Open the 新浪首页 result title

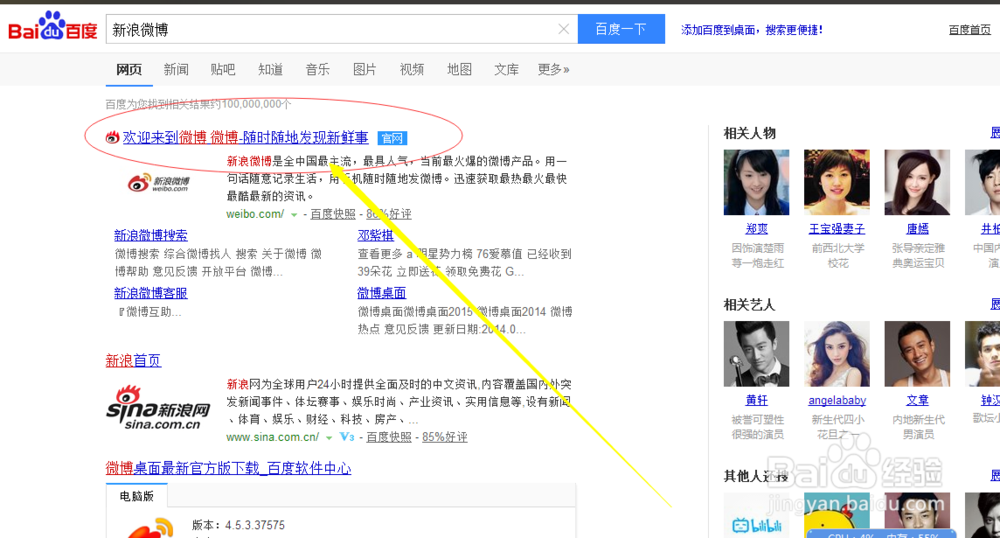(133, 361)
